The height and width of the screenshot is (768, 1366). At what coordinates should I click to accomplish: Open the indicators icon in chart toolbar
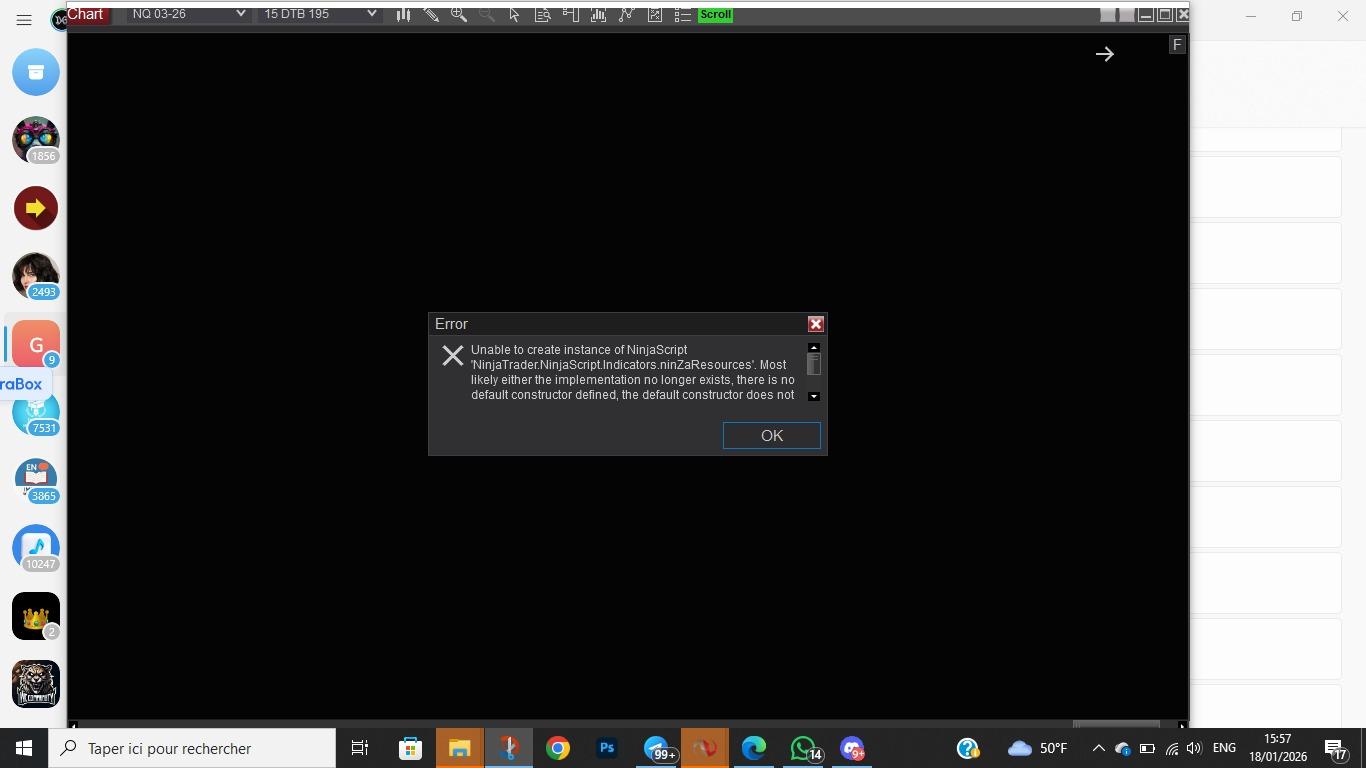tap(598, 15)
